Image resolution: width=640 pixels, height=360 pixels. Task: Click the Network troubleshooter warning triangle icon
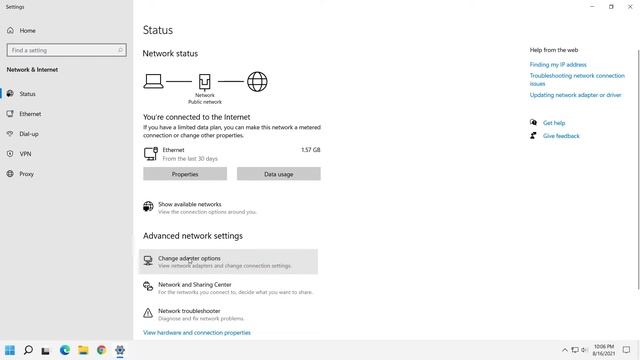[x=148, y=313]
